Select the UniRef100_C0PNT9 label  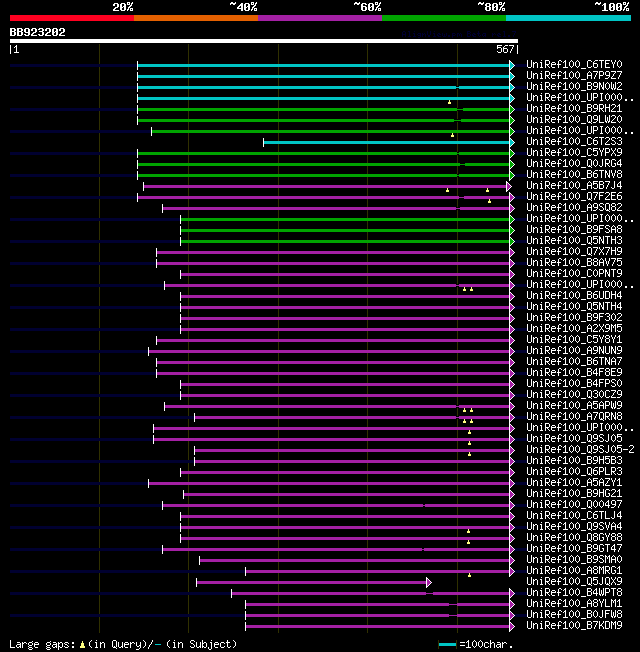tap(574, 274)
